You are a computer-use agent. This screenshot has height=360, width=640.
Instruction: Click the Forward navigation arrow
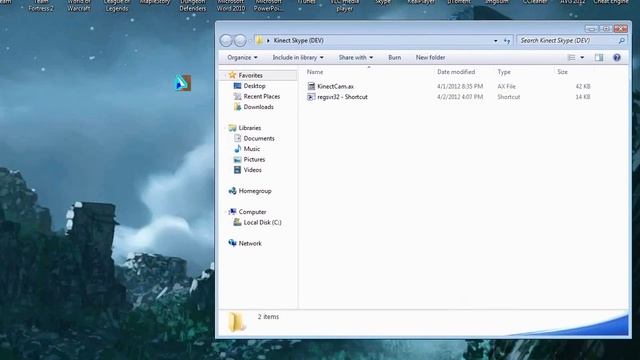pos(240,40)
